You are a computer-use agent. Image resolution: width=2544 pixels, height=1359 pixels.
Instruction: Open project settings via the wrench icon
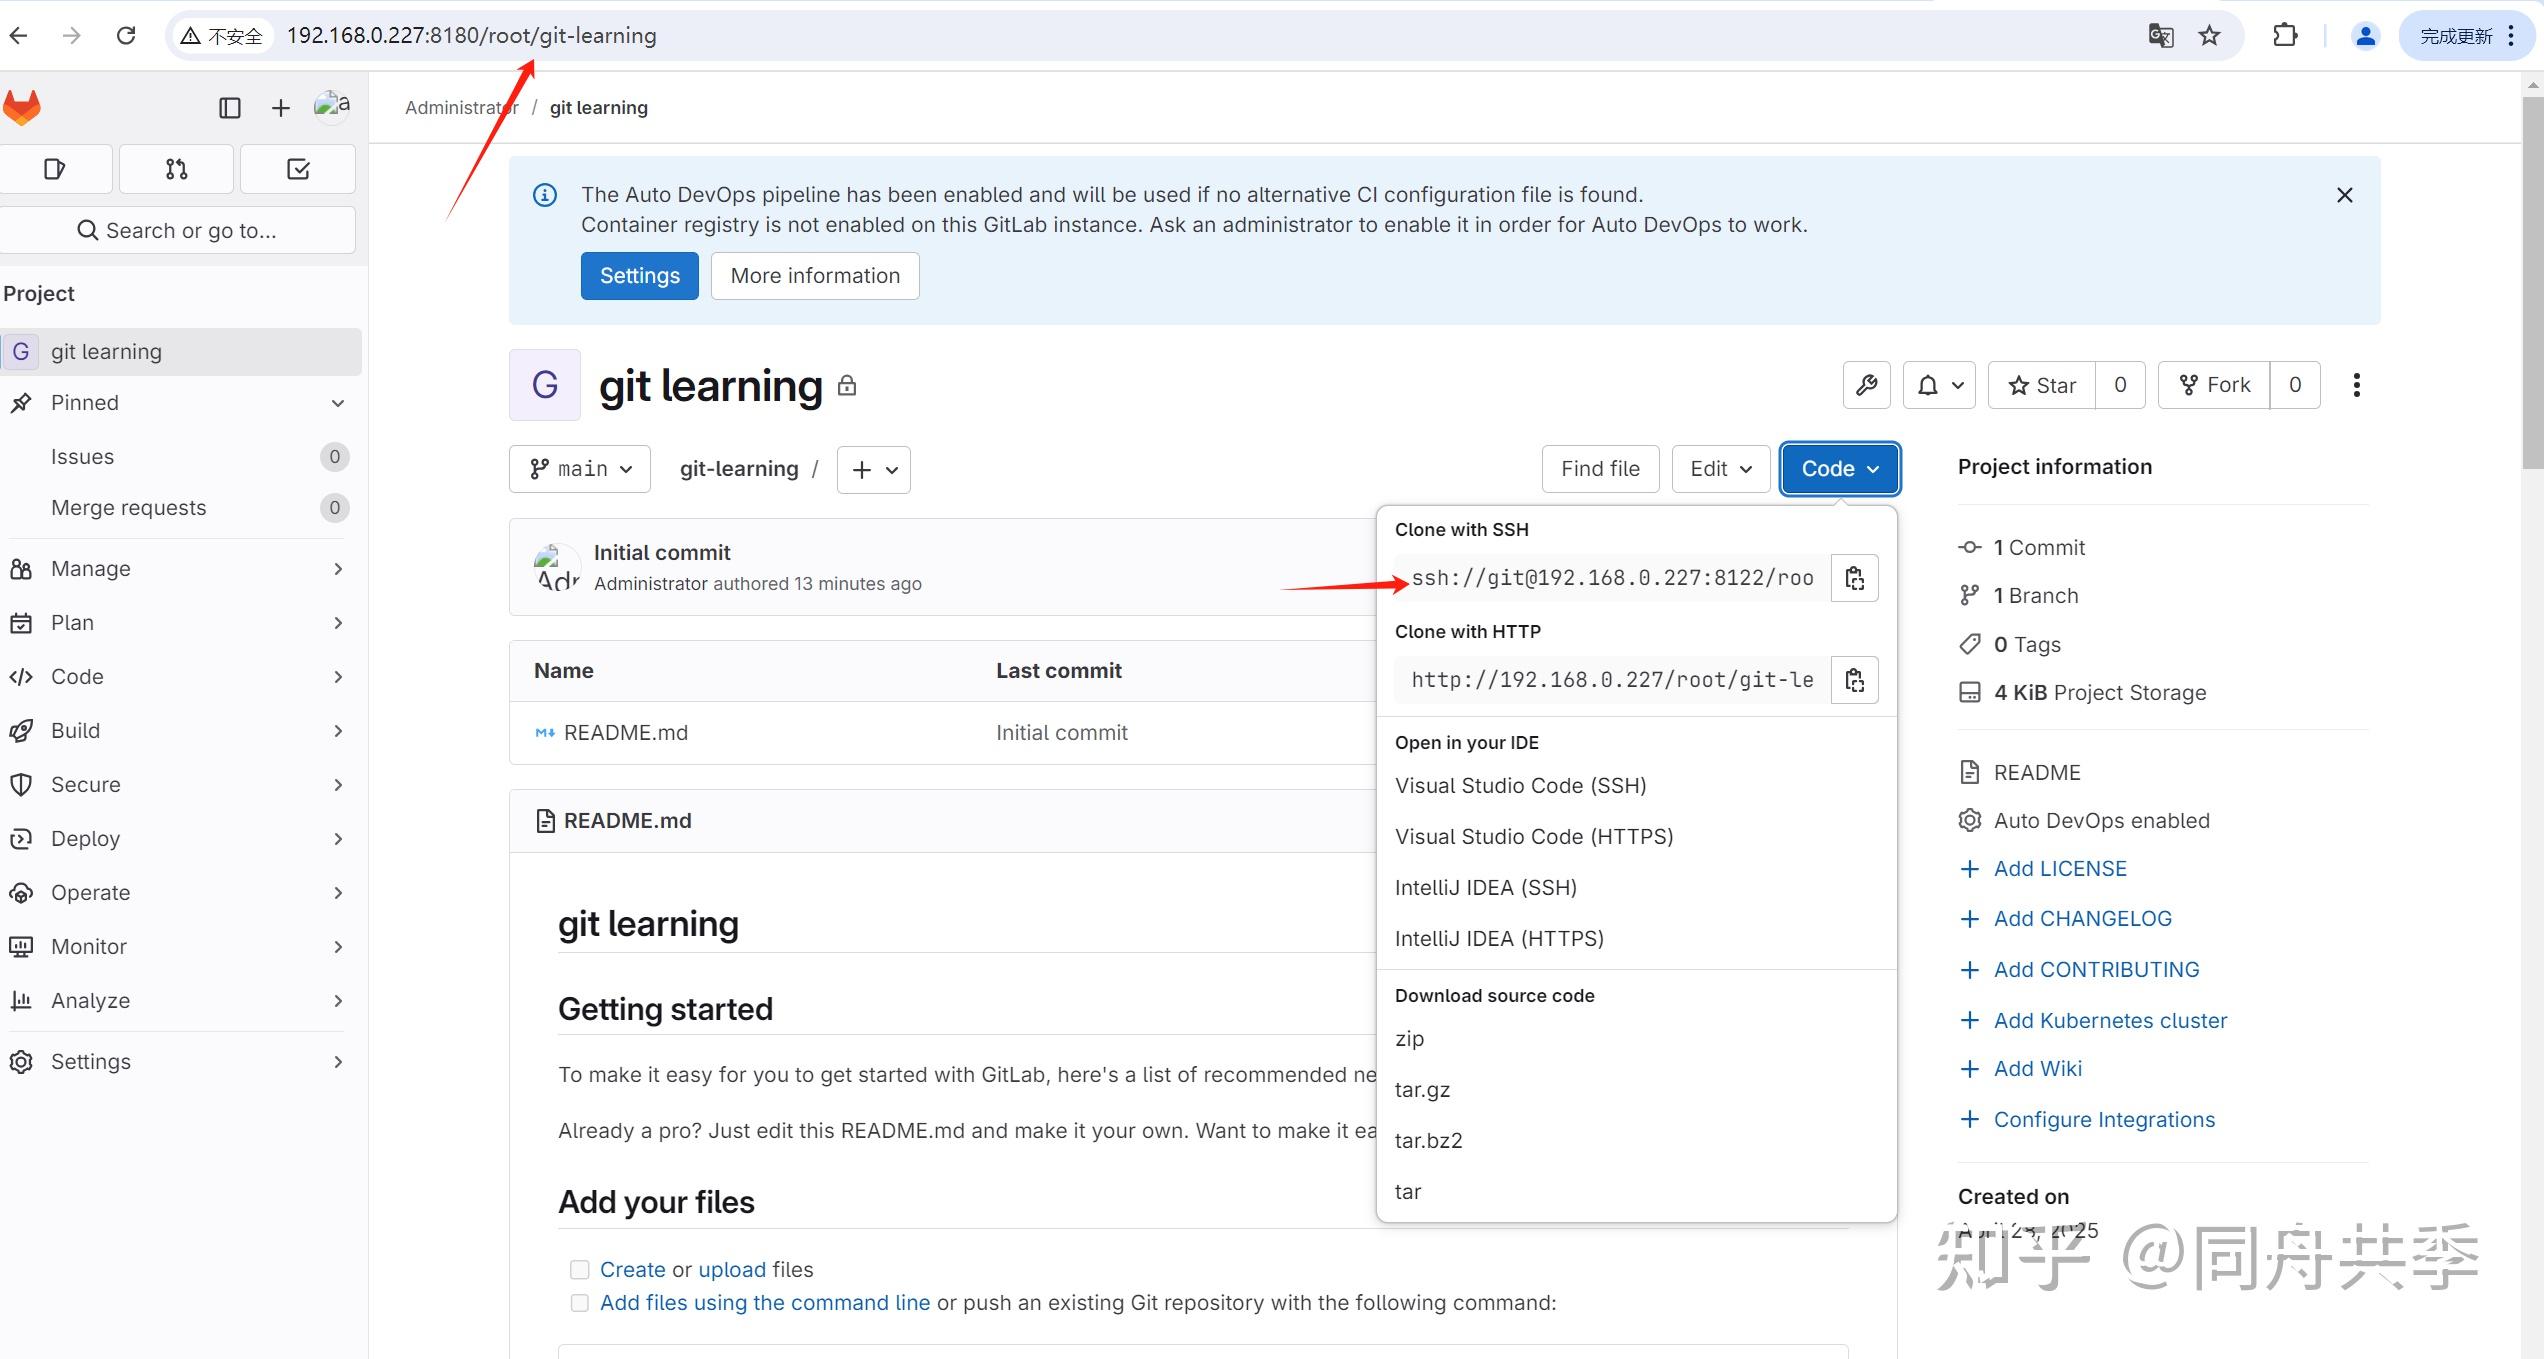coord(1866,385)
